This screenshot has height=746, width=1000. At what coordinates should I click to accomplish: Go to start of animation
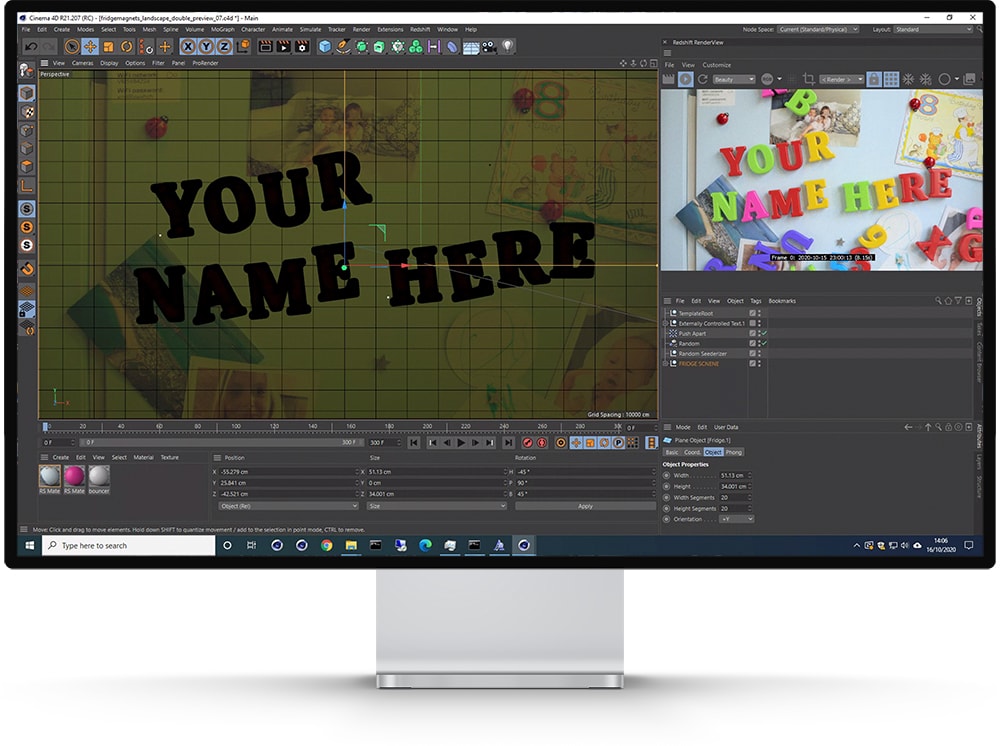(413, 442)
